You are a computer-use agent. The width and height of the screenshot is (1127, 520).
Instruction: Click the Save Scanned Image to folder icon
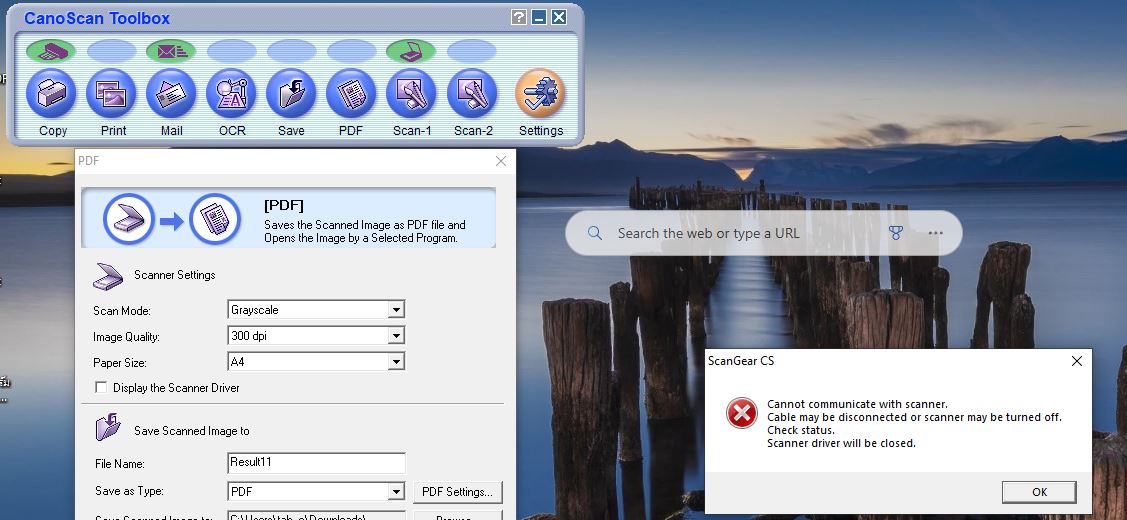click(x=108, y=427)
